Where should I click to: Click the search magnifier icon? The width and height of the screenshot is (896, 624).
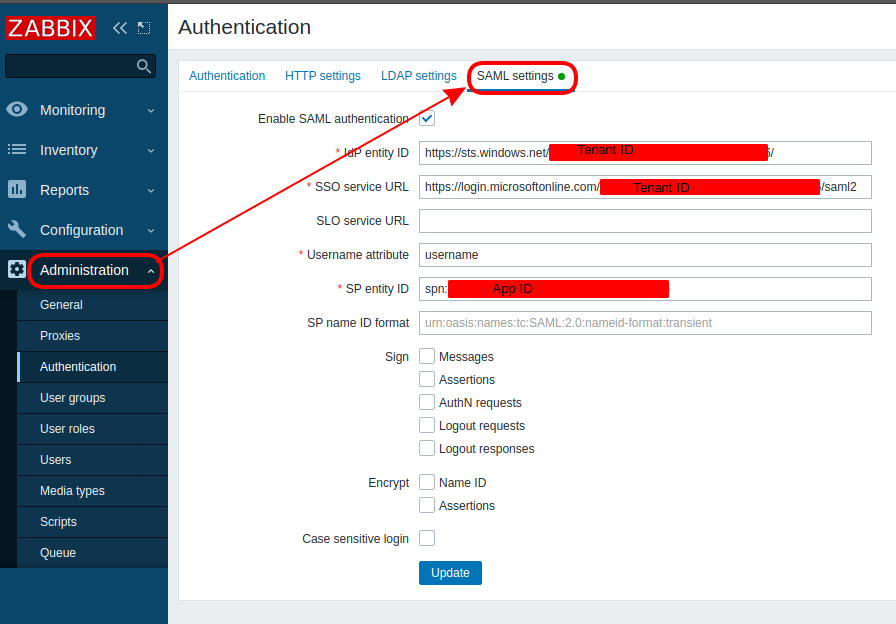point(143,66)
